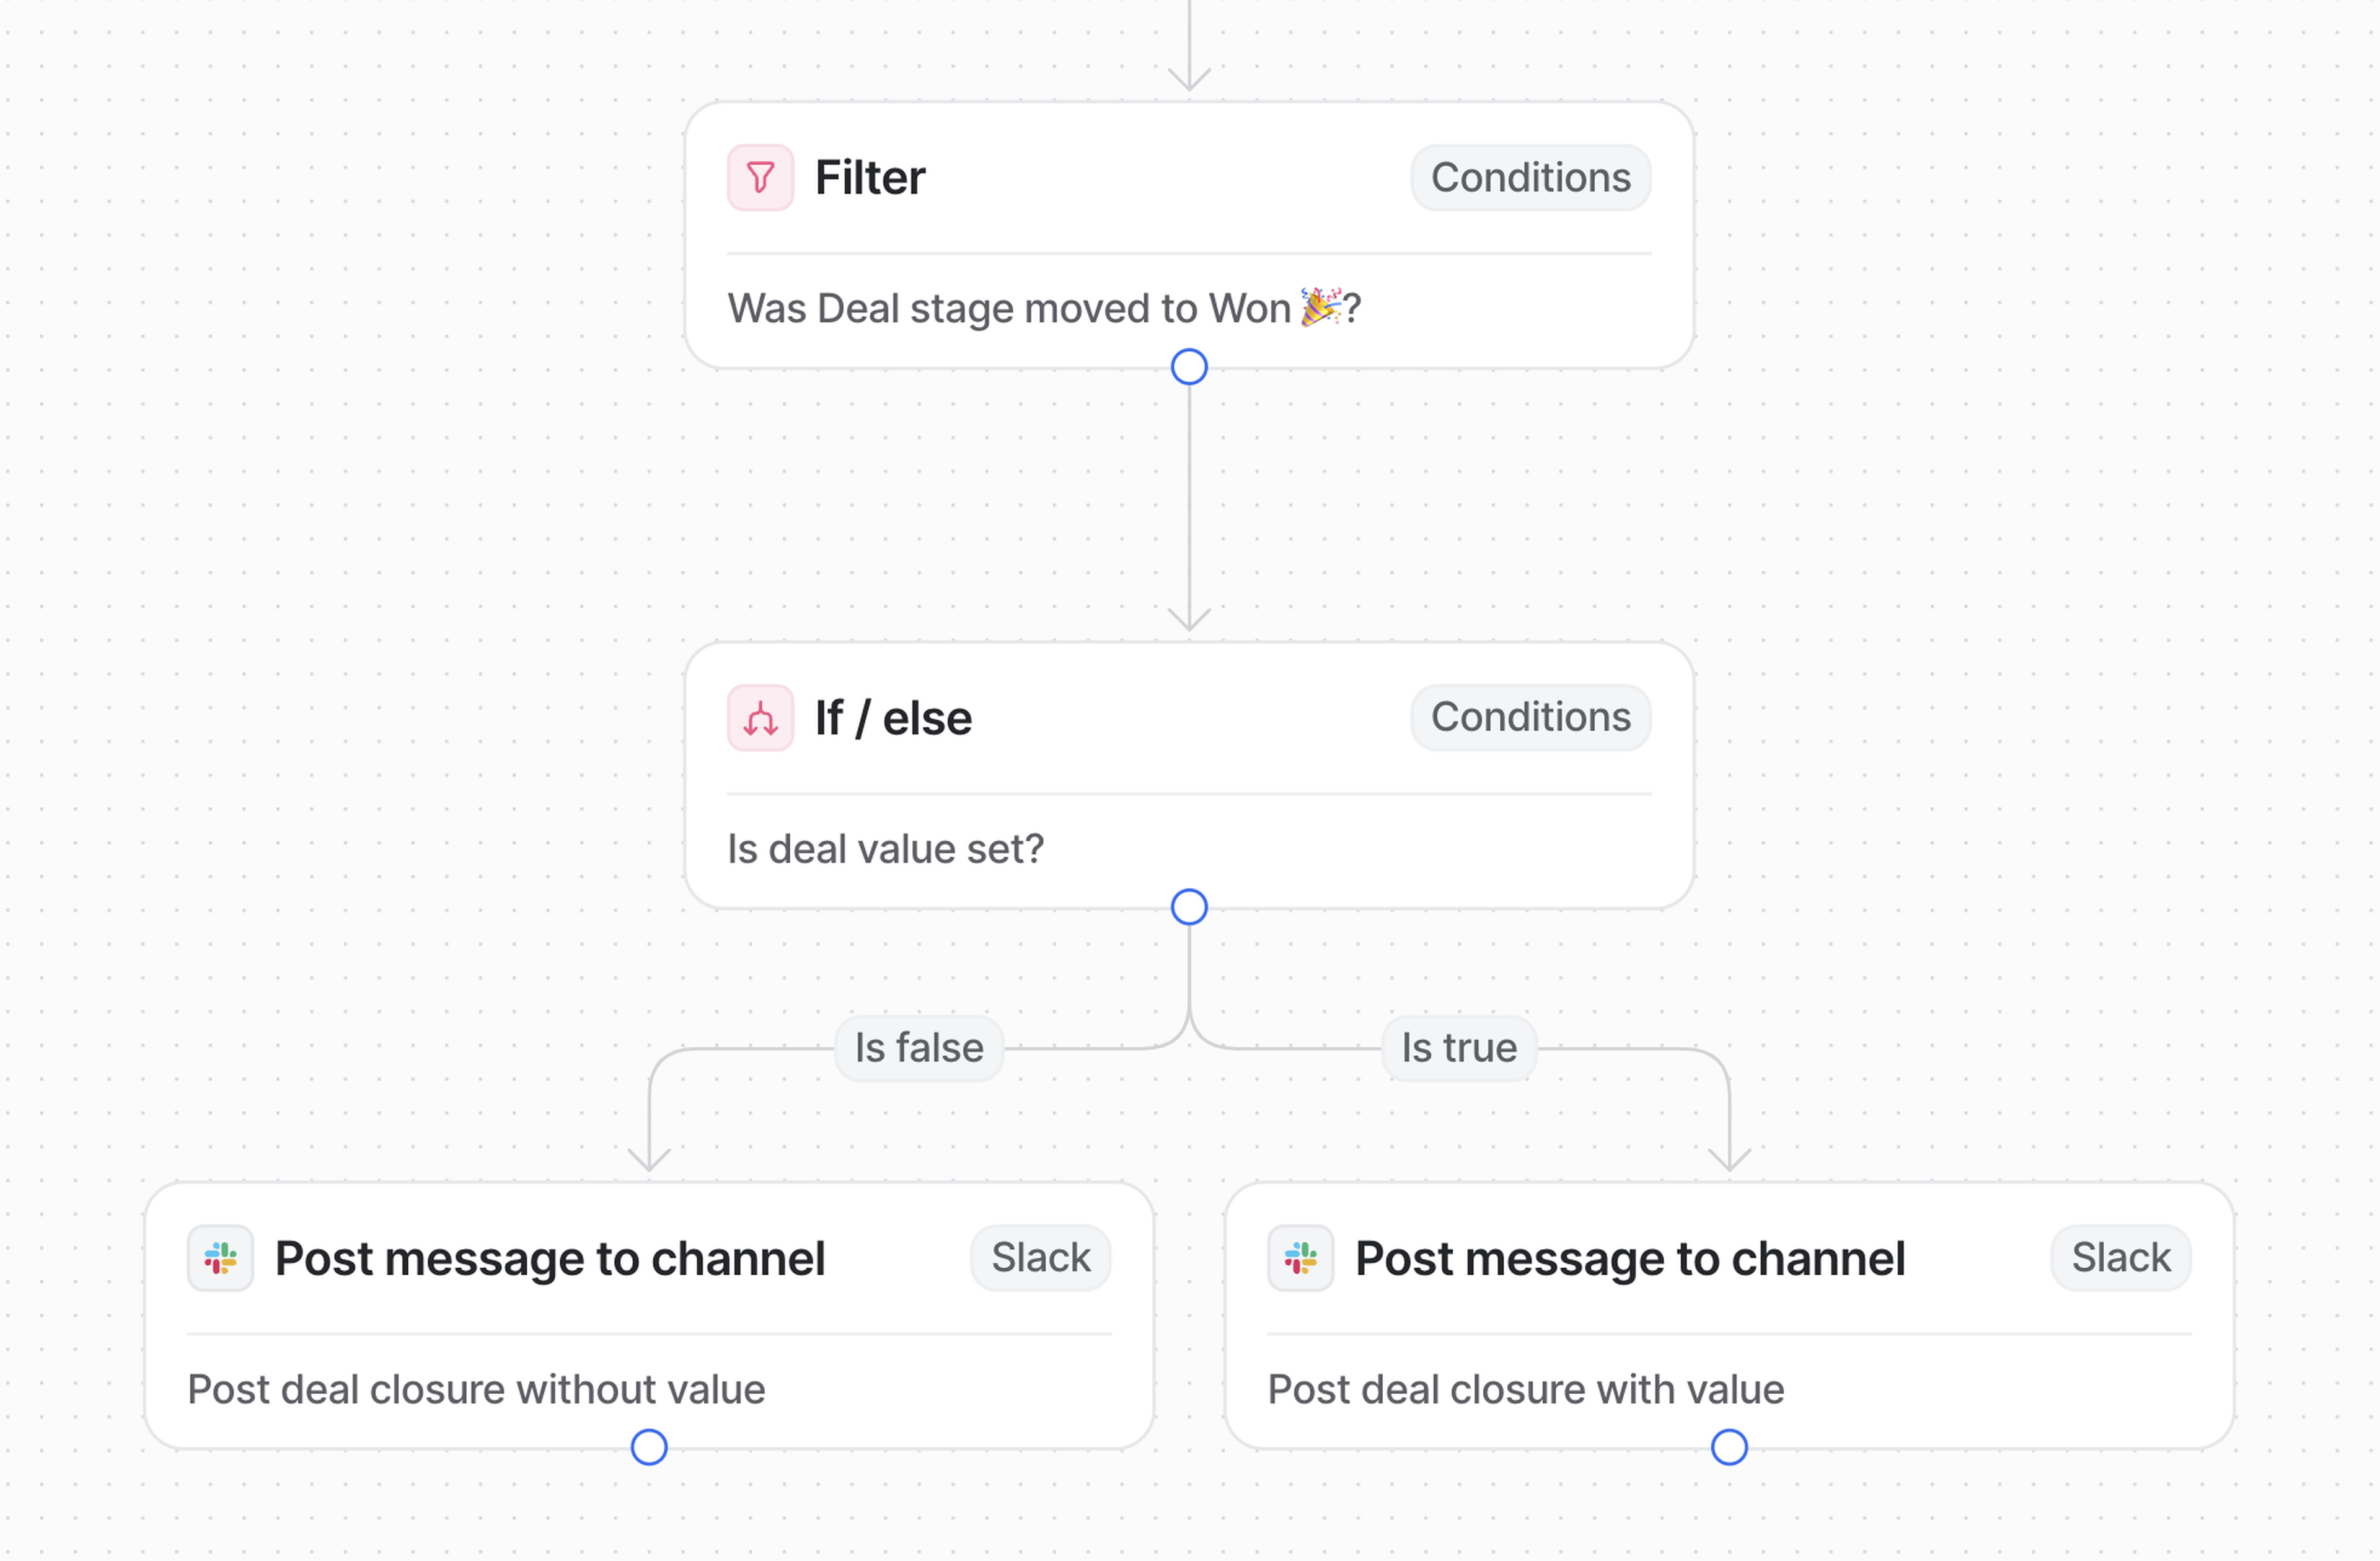This screenshot has width=2380, height=1561.
Task: Click Slack icon on the with-value message block
Action: (x=1300, y=1258)
